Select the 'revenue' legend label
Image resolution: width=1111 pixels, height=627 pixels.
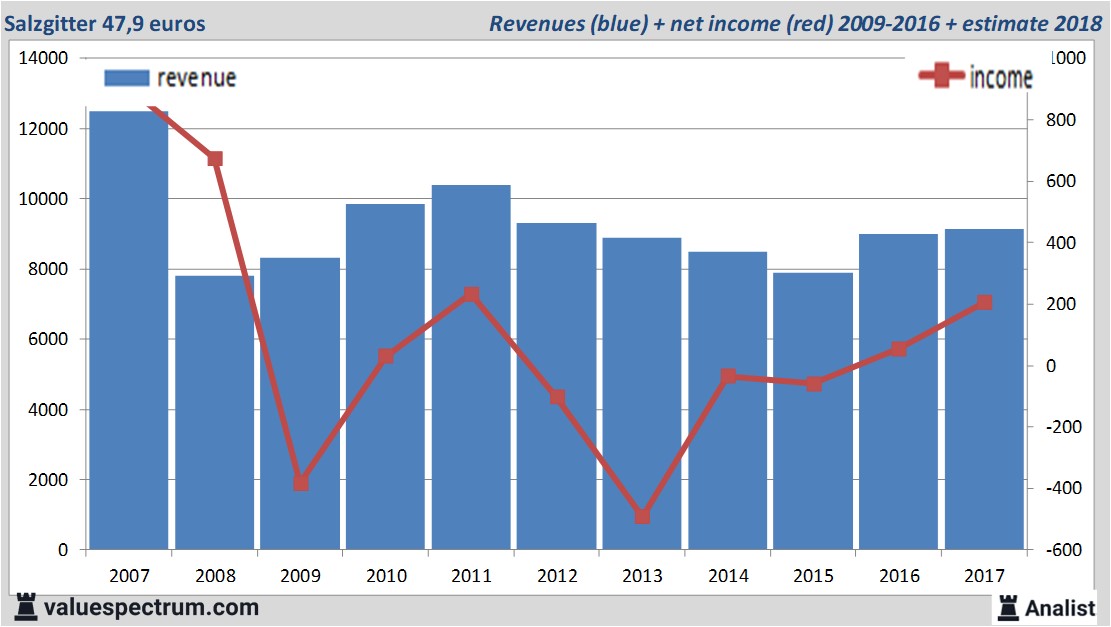[x=196, y=78]
